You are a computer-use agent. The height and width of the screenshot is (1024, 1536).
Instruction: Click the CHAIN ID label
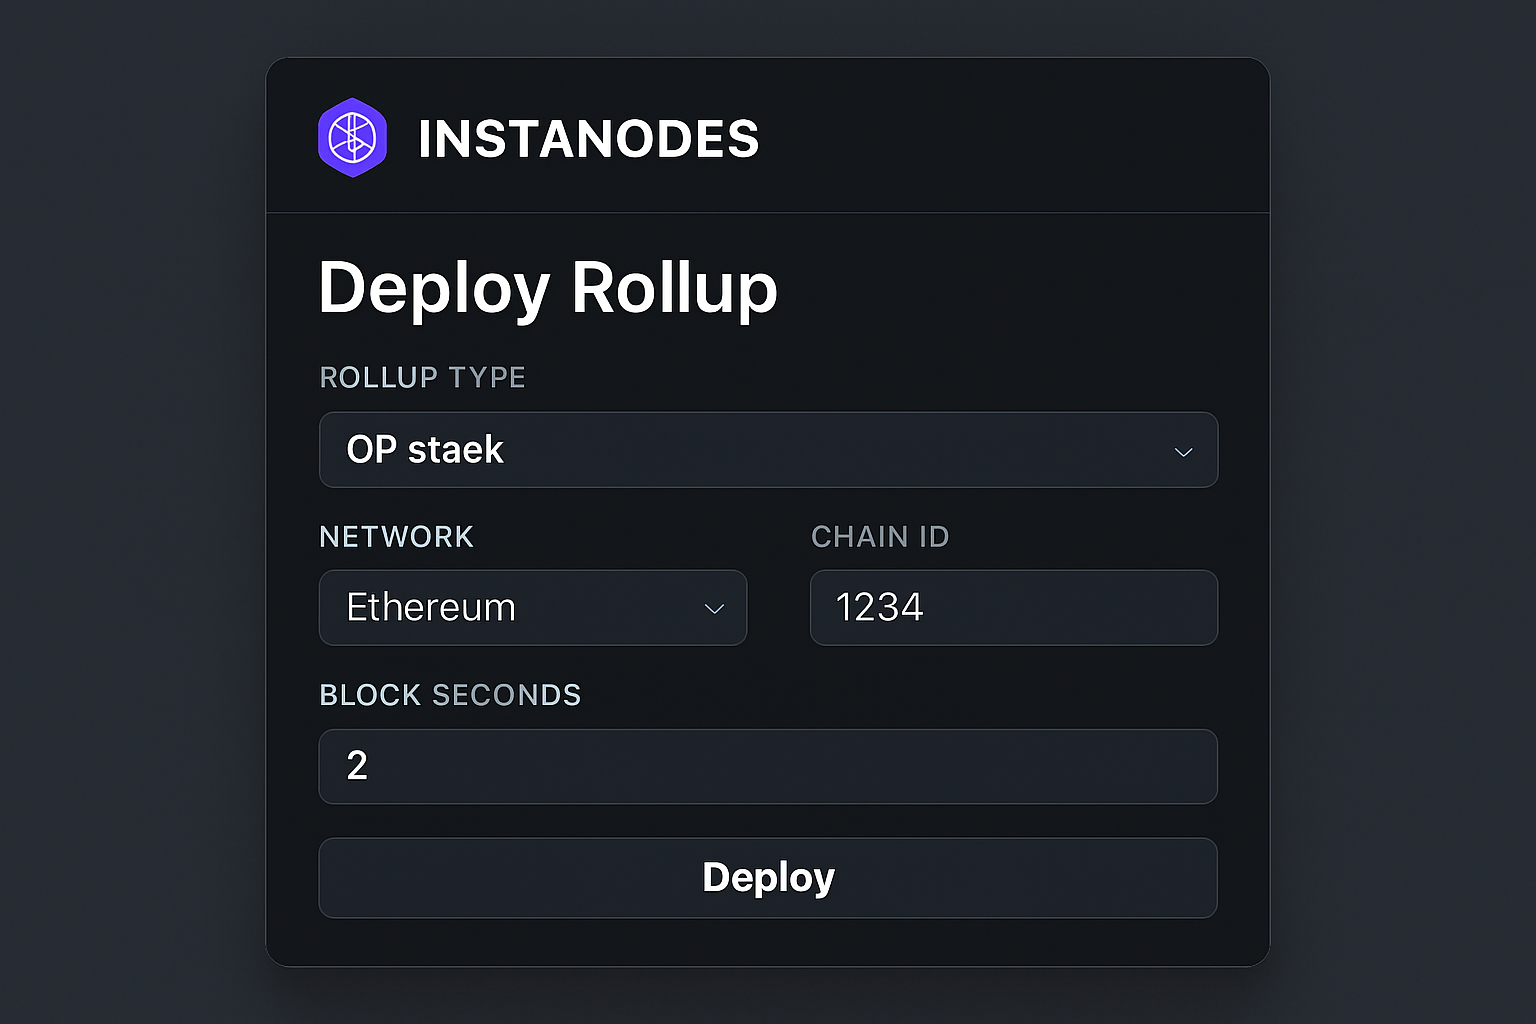point(879,537)
